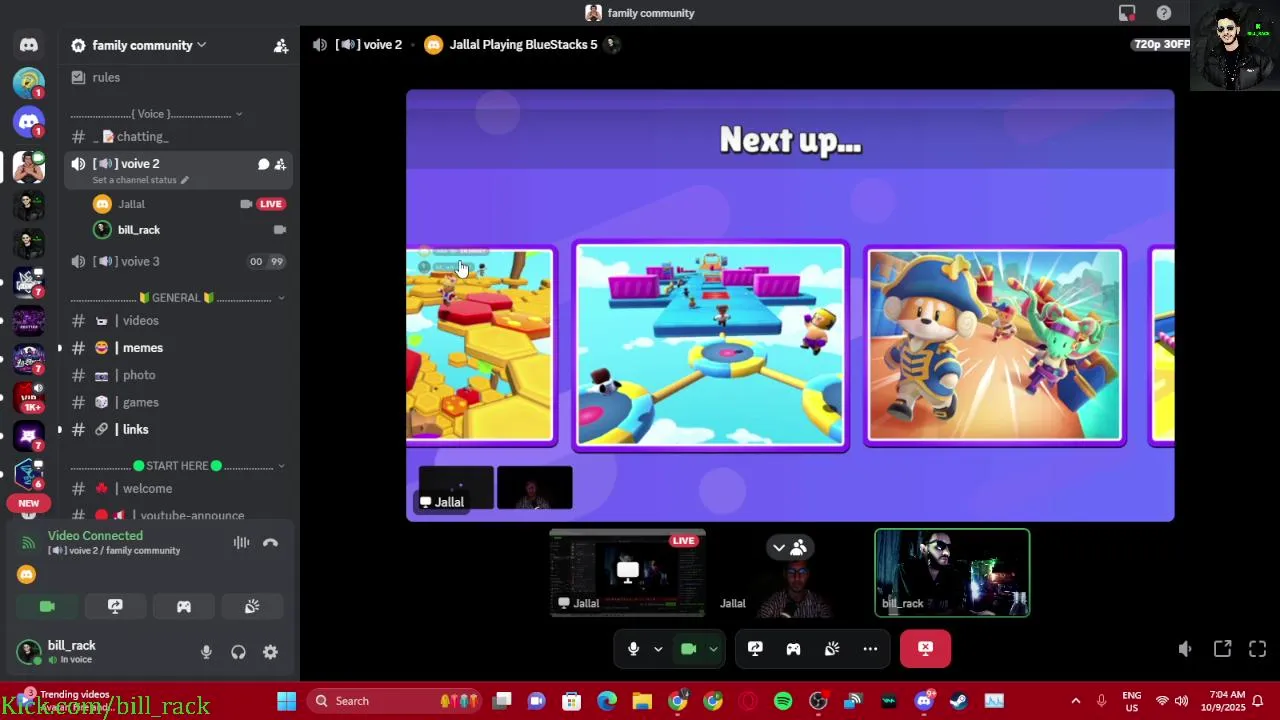Show hidden icons in system tray
Viewport: 1280px width, 720px height.
click(x=1075, y=701)
